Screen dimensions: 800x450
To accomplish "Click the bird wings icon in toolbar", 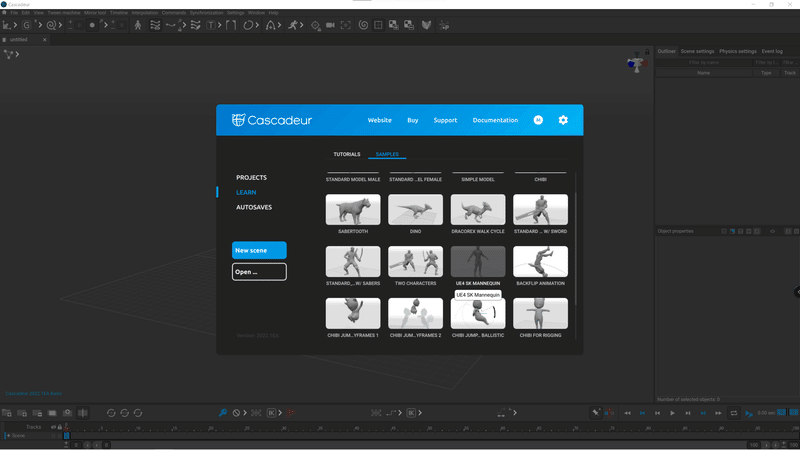I will (x=427, y=25).
